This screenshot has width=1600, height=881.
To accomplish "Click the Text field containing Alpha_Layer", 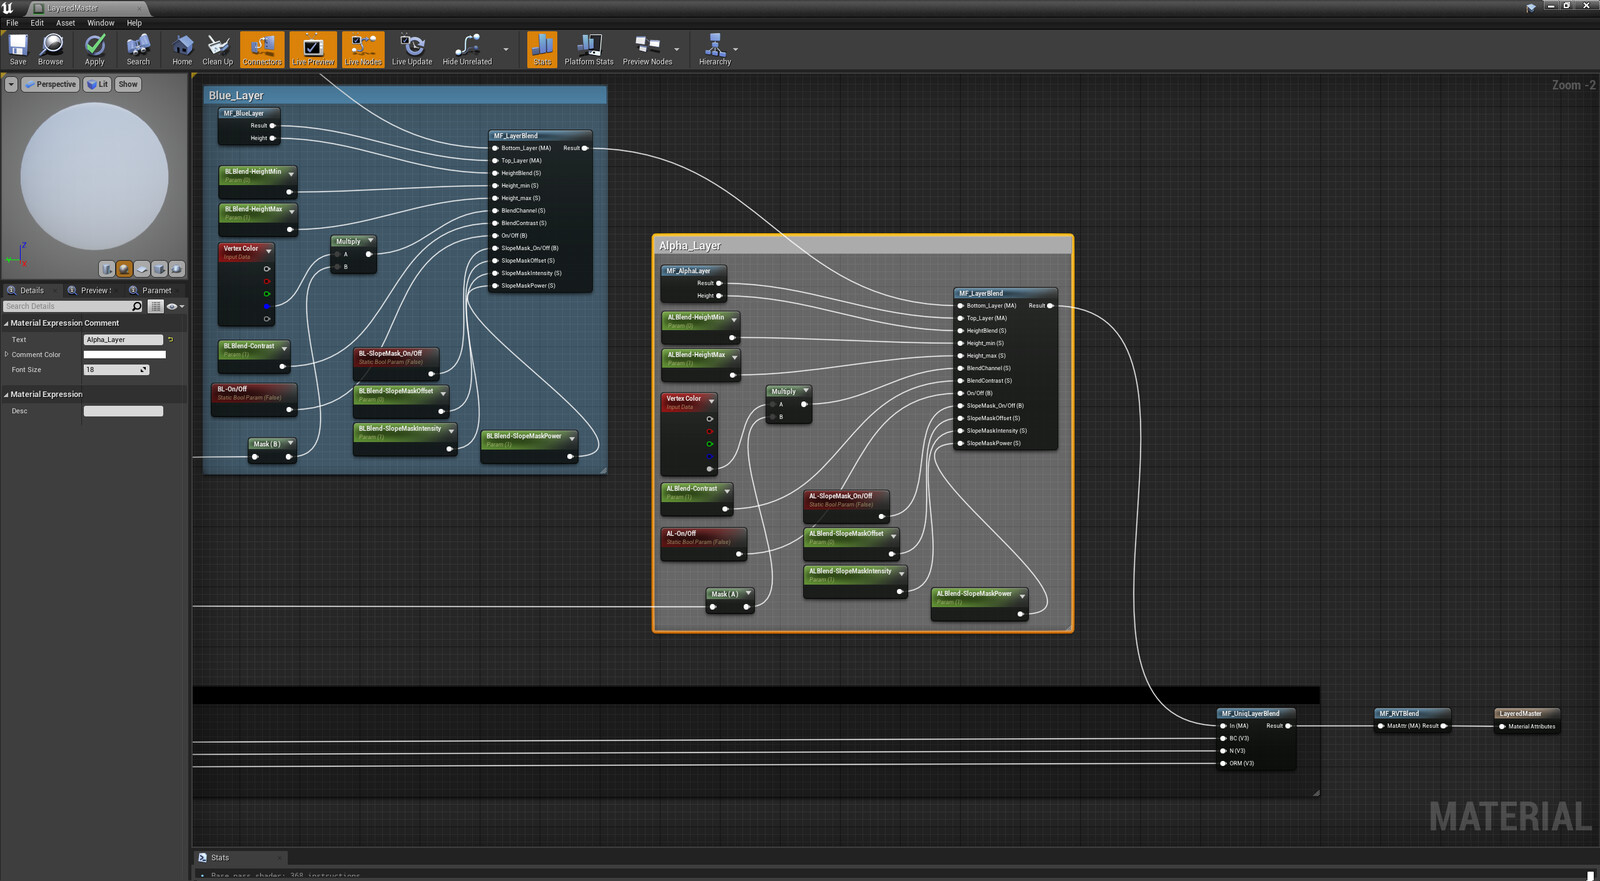I will pos(123,340).
